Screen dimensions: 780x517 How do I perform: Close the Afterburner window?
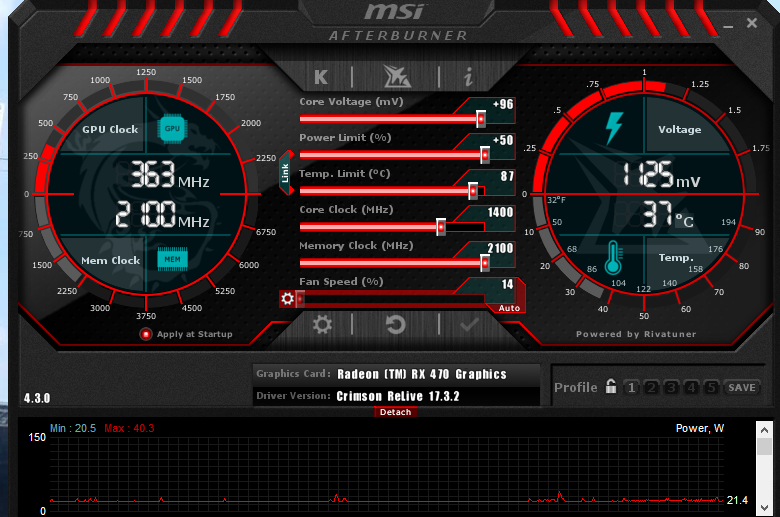click(752, 23)
